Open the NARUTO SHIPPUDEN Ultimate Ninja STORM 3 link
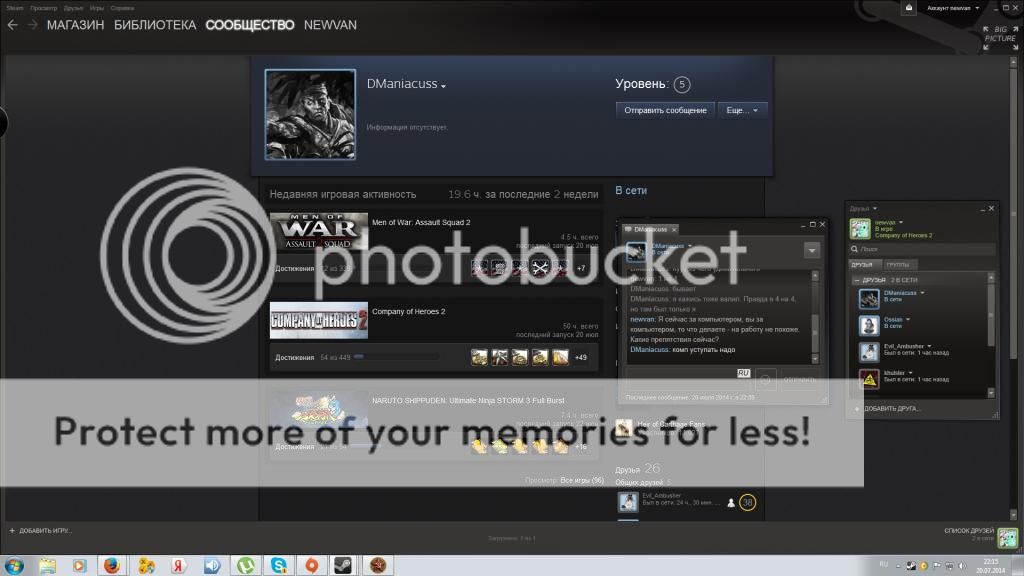Image resolution: width=1024 pixels, height=576 pixels. [468, 400]
